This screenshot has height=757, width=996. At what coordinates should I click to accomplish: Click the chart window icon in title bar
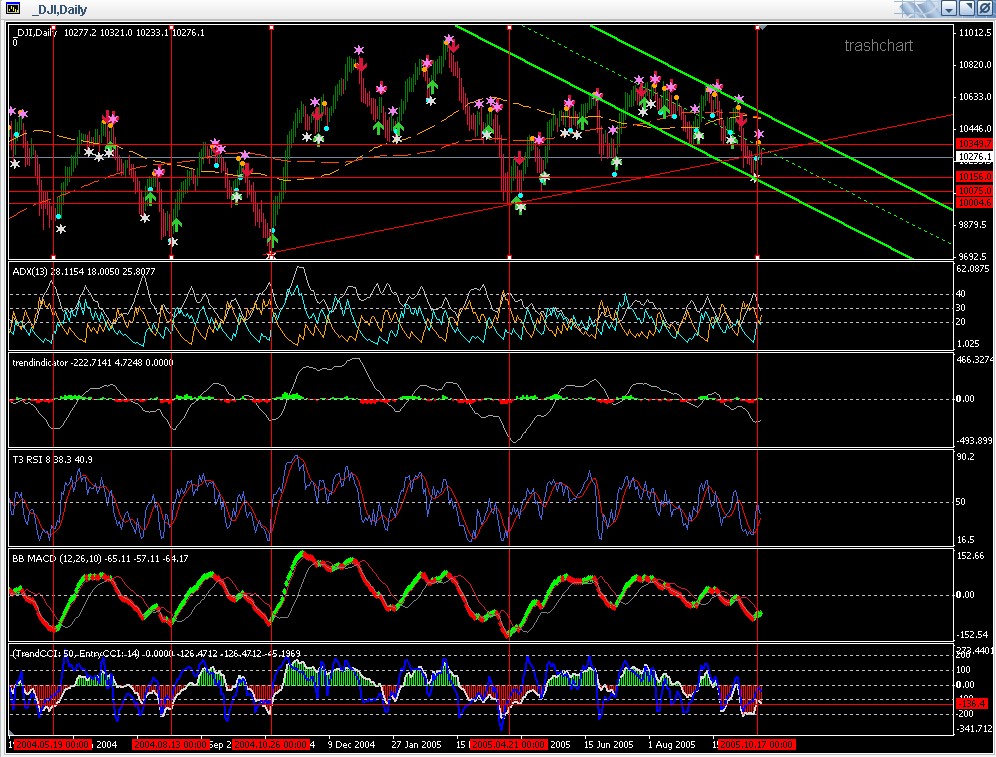(x=12, y=9)
